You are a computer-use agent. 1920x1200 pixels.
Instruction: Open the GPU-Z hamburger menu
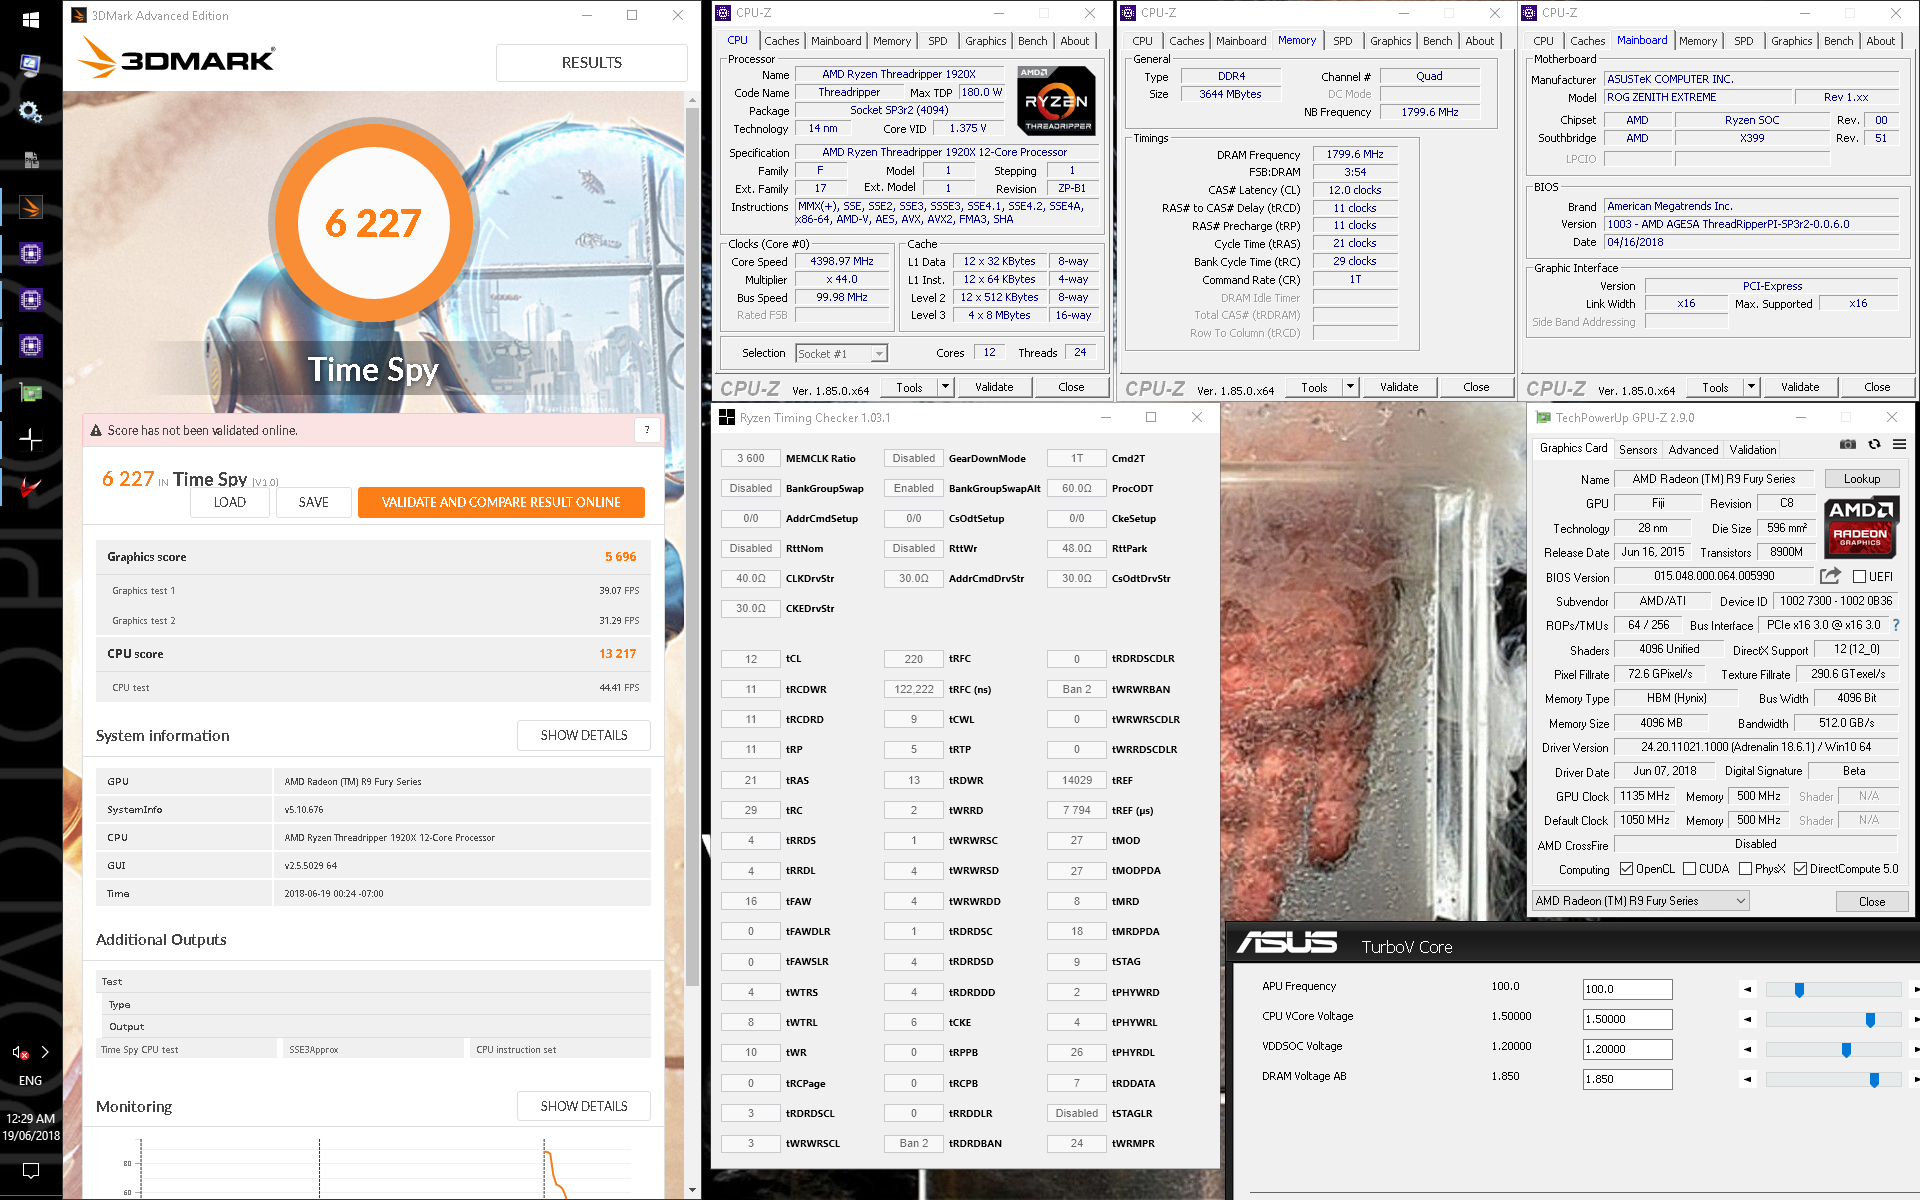(1899, 445)
